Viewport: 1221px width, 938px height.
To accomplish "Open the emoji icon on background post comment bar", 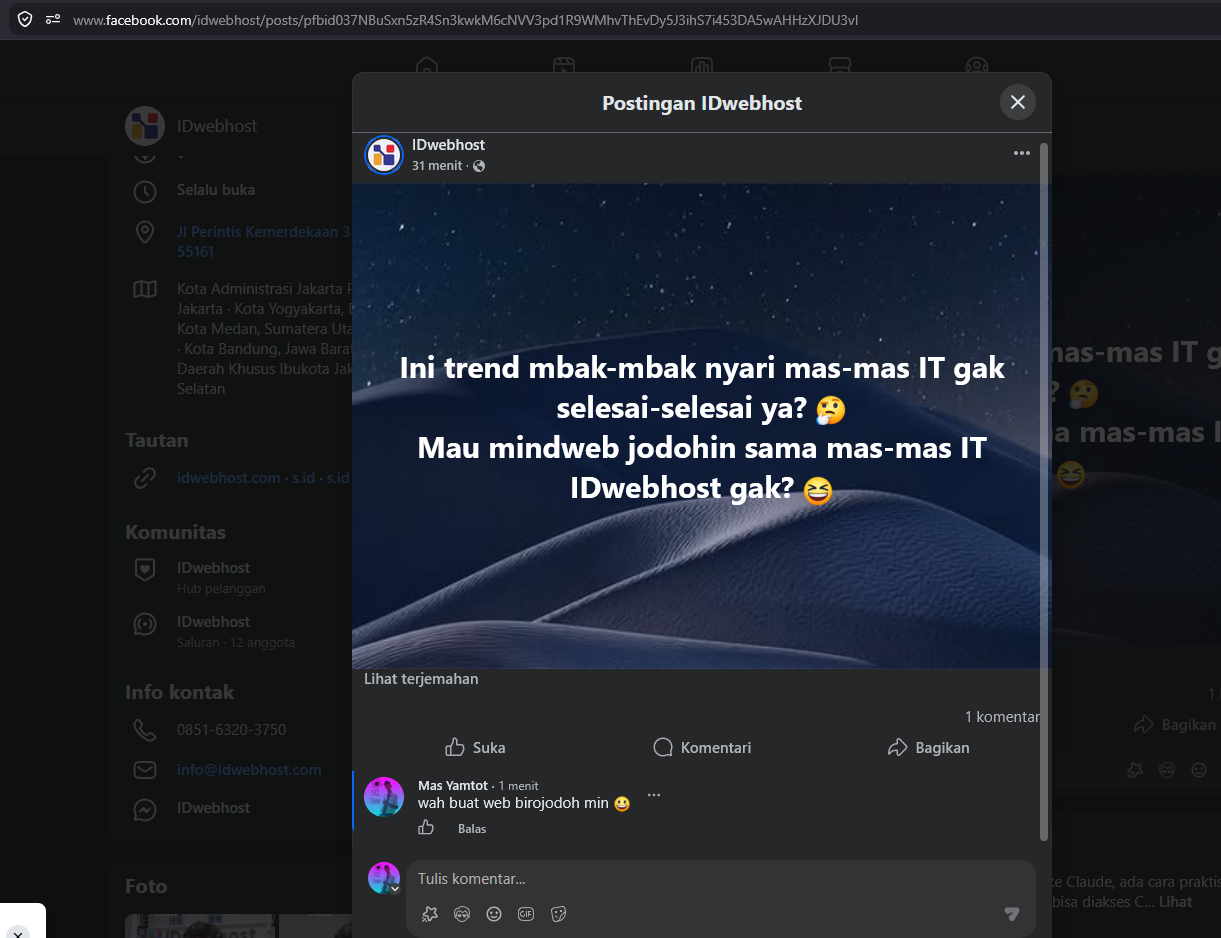I will pyautogui.click(x=1199, y=770).
